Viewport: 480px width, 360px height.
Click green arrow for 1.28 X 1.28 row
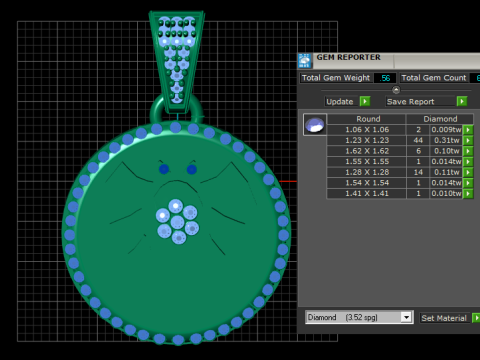click(468, 172)
